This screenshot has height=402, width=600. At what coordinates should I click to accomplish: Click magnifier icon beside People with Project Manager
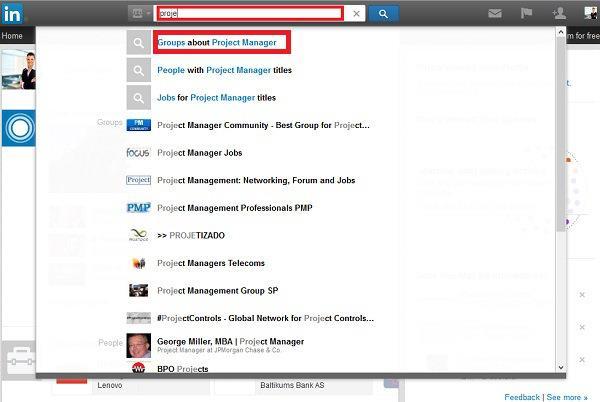(x=139, y=70)
